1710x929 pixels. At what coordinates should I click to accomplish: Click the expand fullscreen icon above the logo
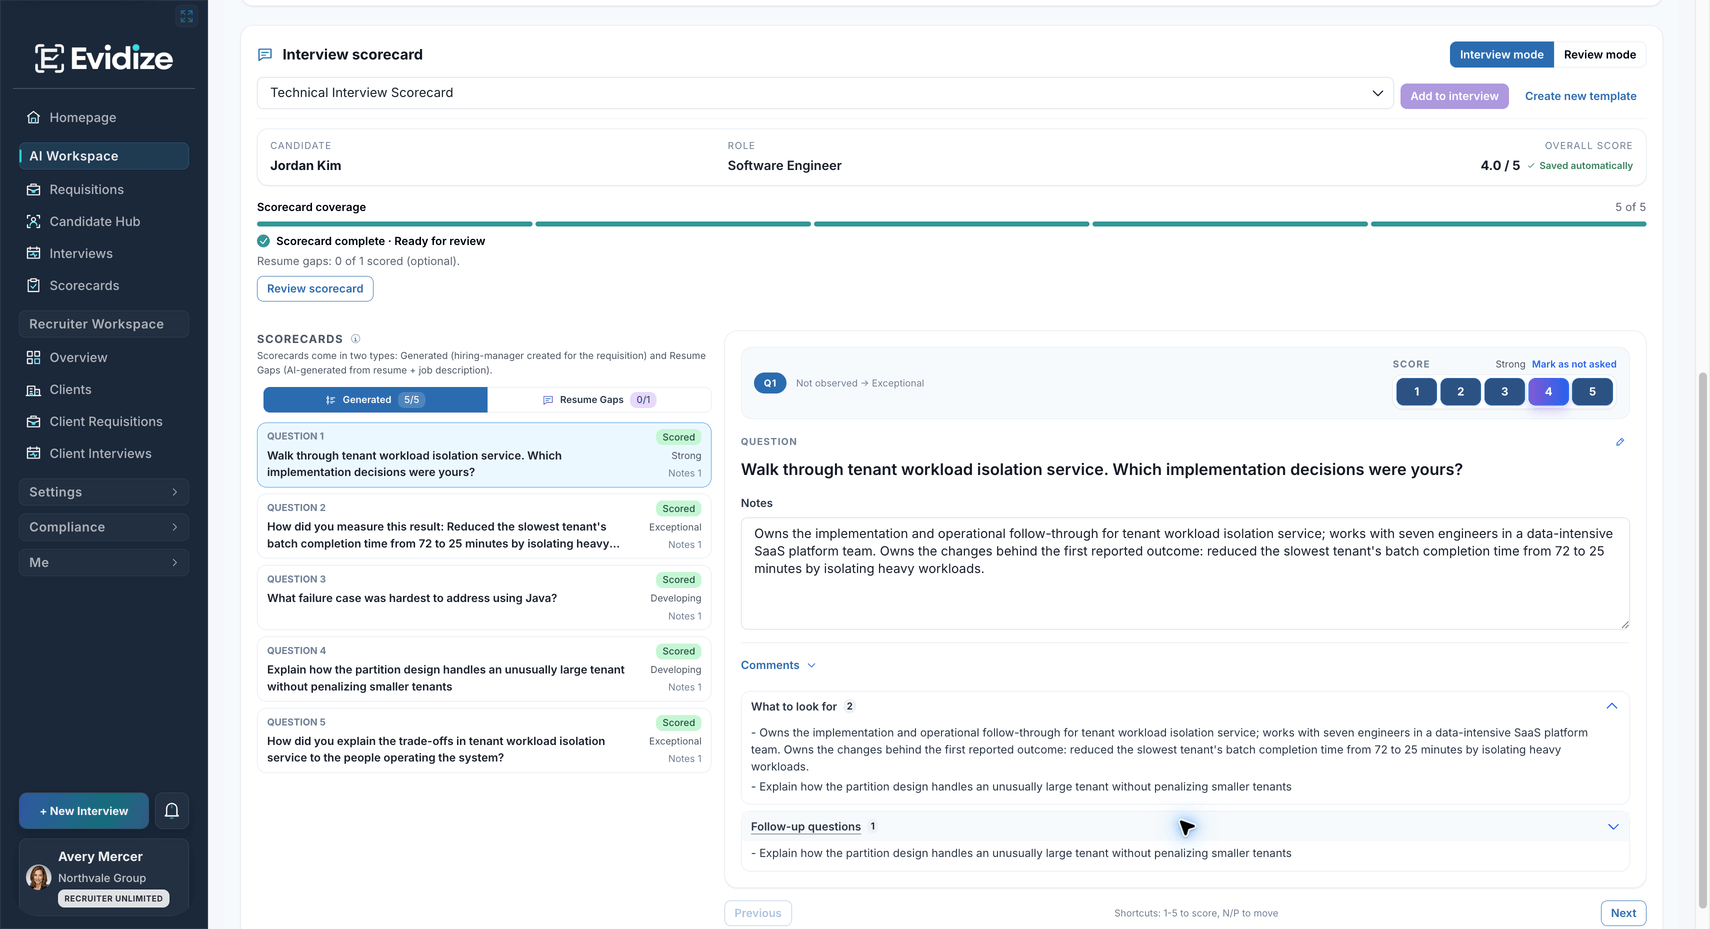(x=186, y=16)
